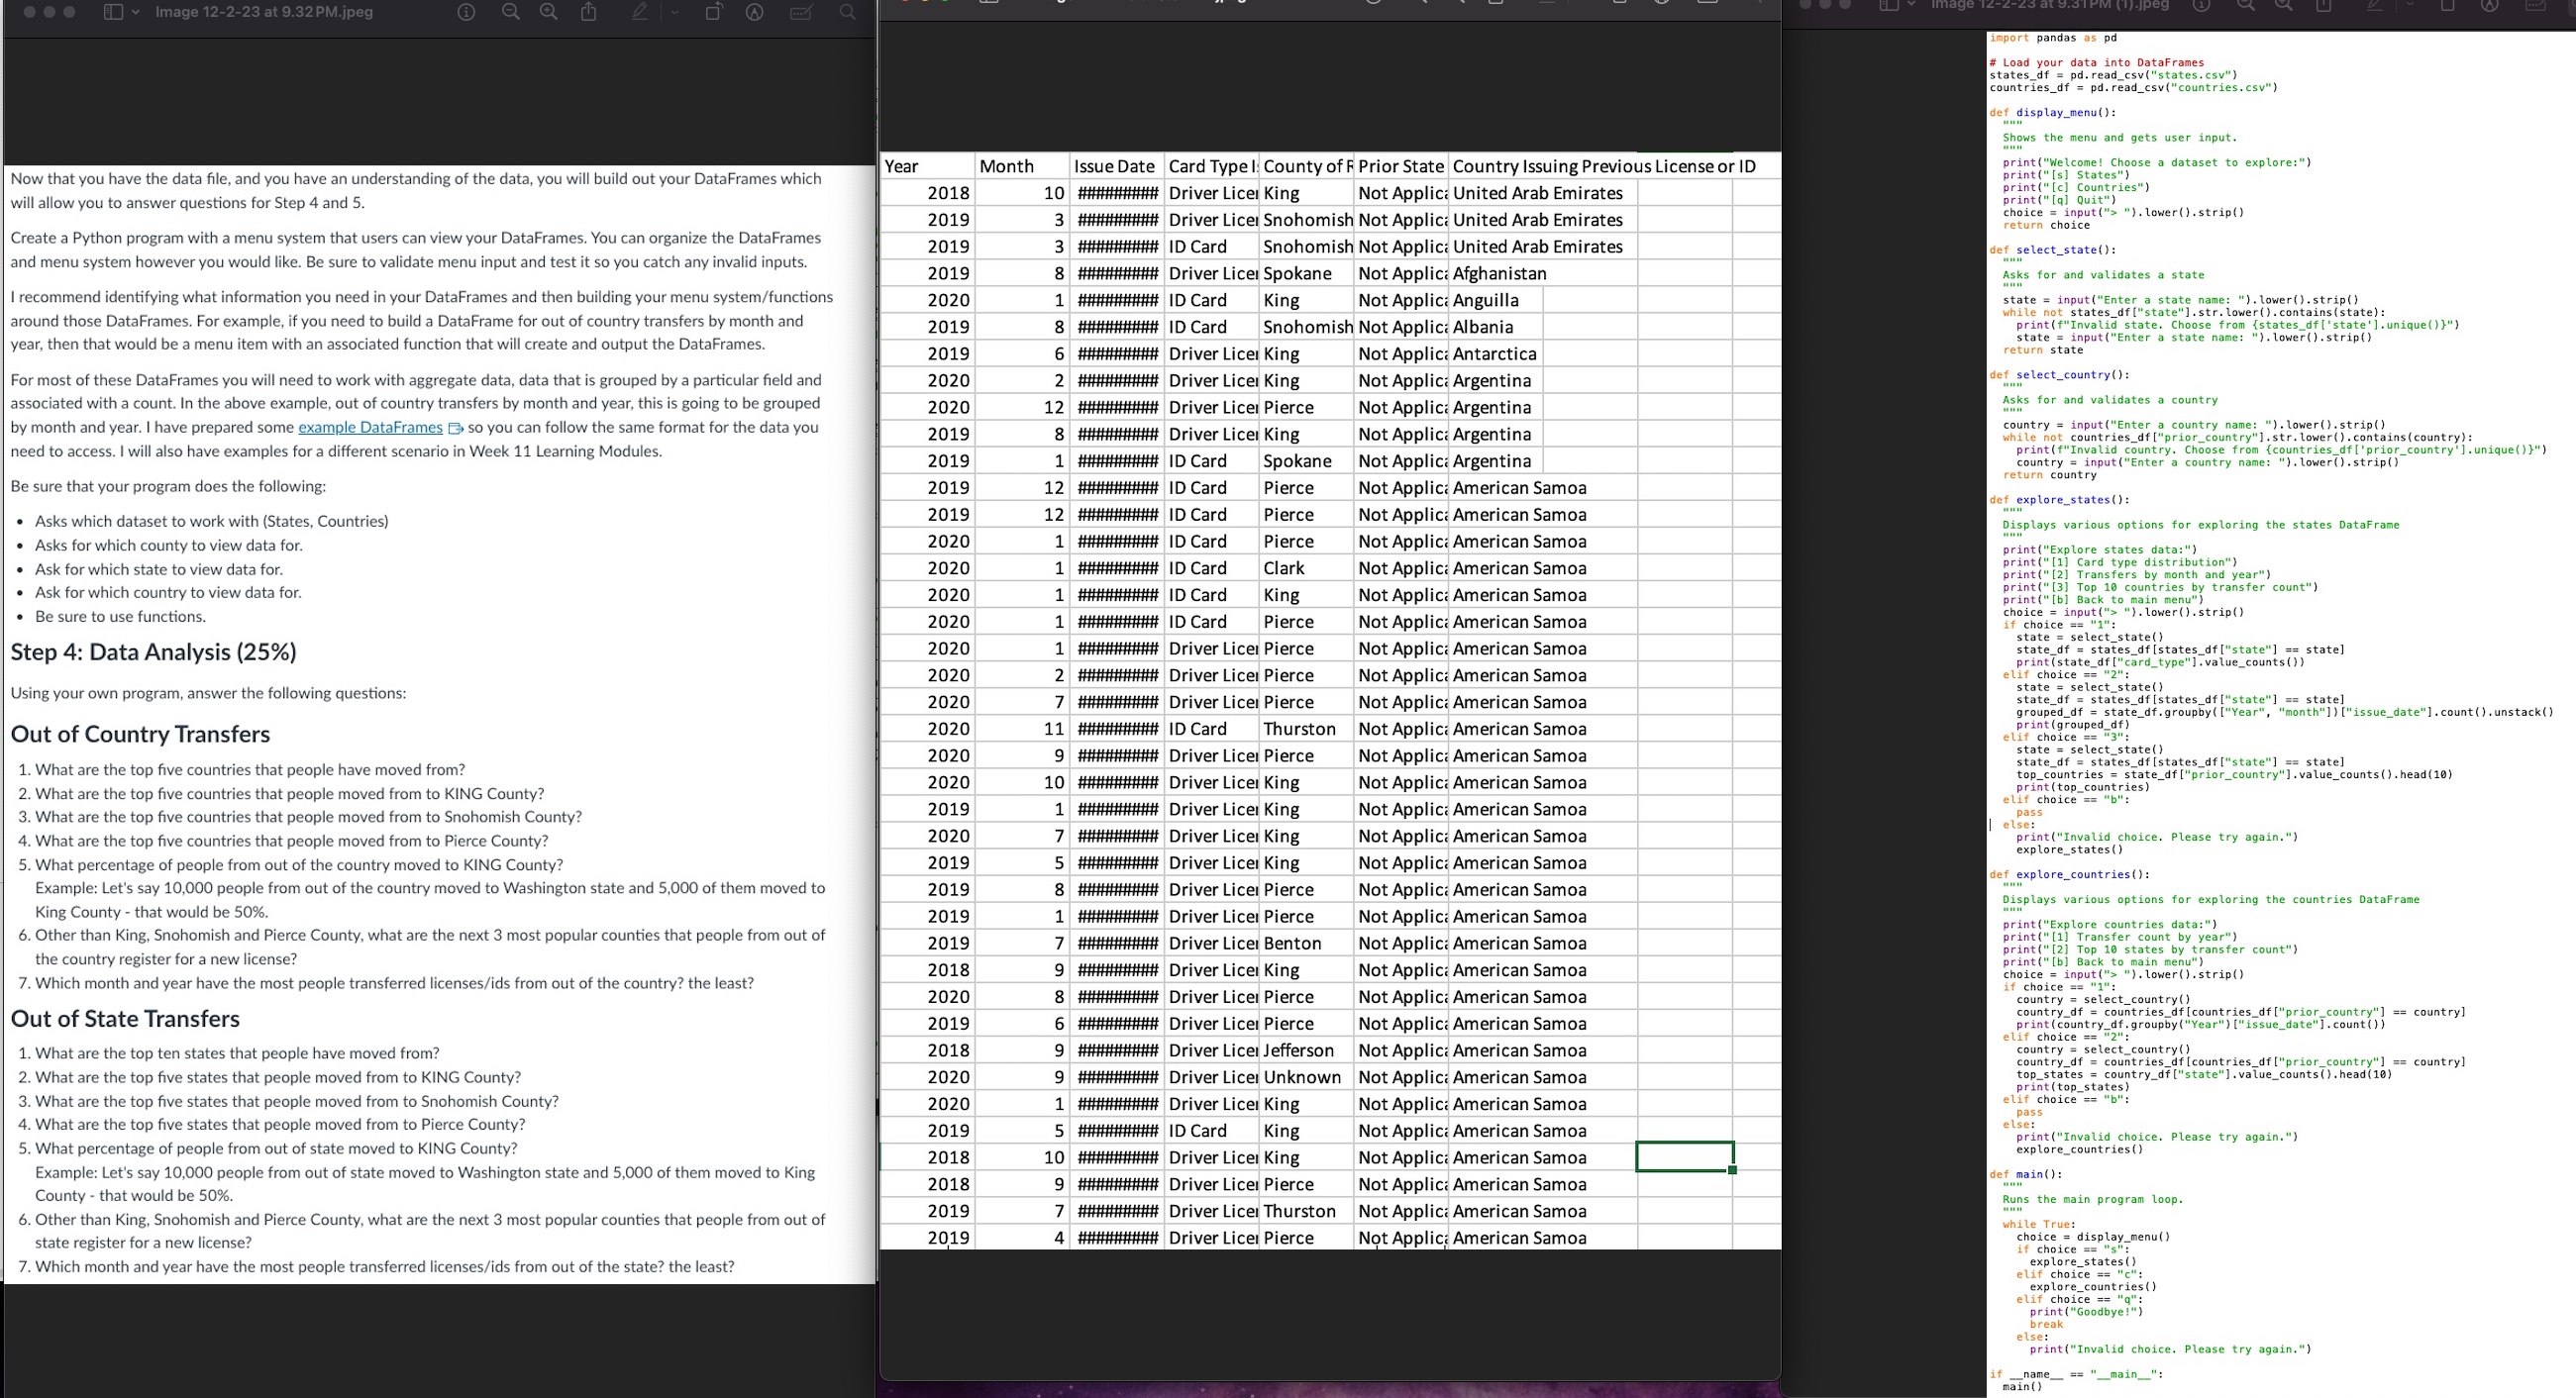The image size is (2576, 1398).
Task: Click the window title 'Image 12-2-23 at 9.32 PM.jpeg'
Action: click(264, 12)
